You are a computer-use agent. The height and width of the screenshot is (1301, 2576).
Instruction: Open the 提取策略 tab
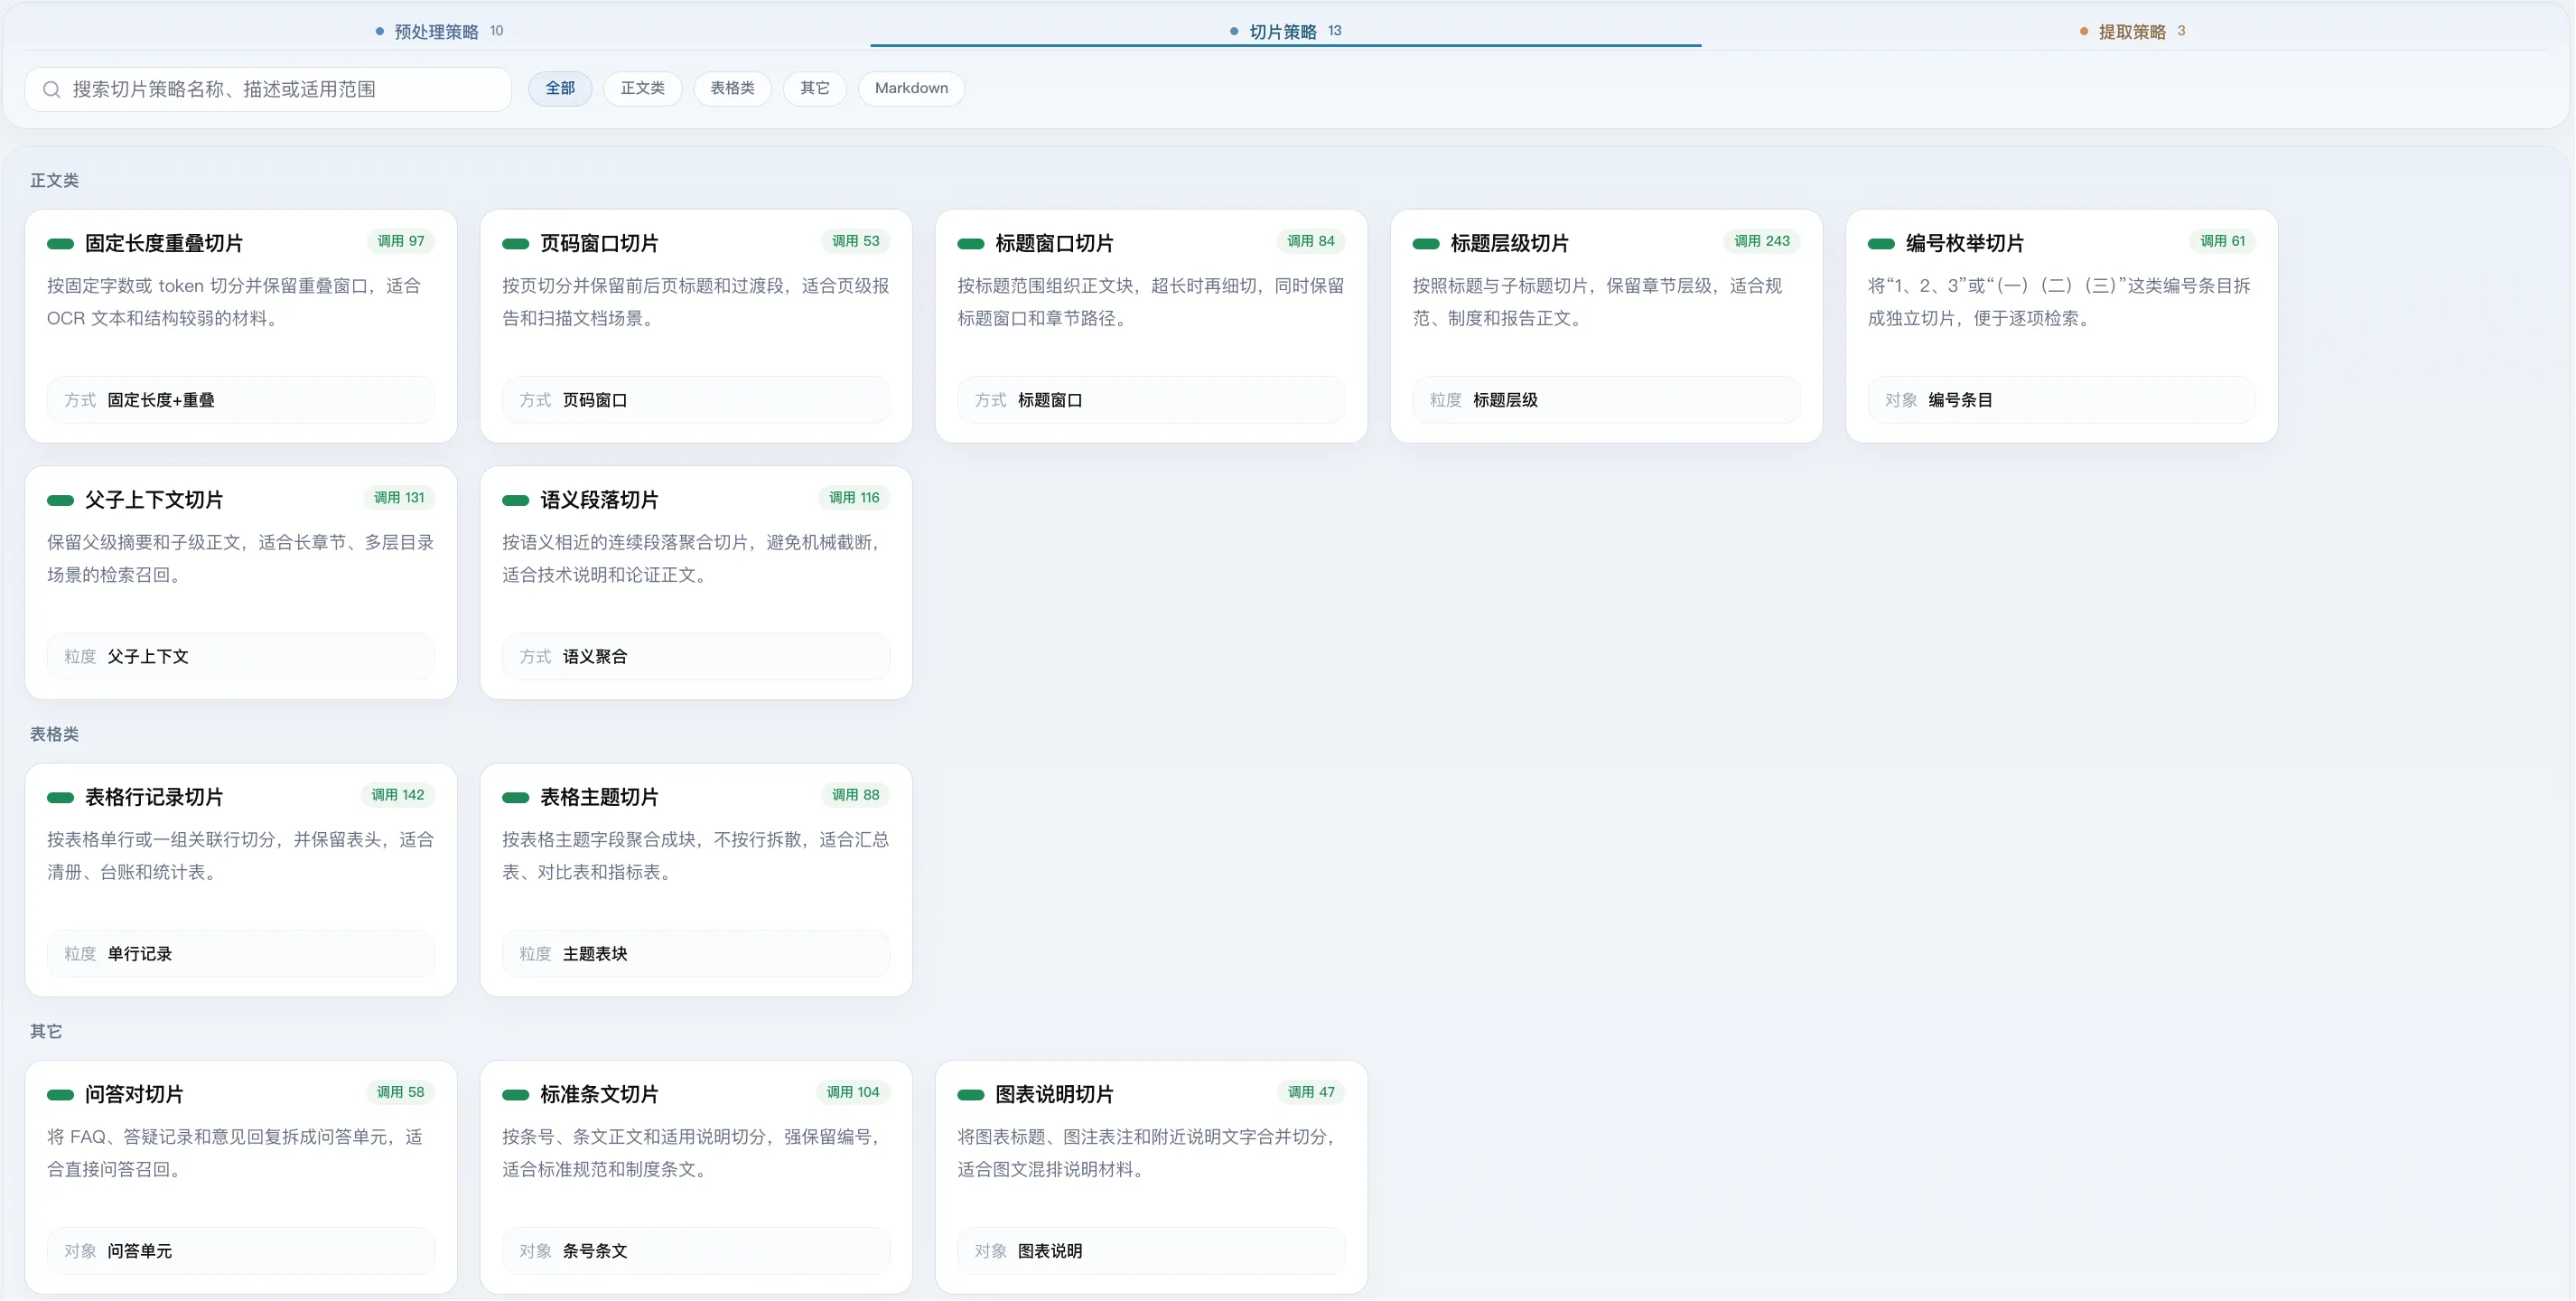(x=2132, y=31)
